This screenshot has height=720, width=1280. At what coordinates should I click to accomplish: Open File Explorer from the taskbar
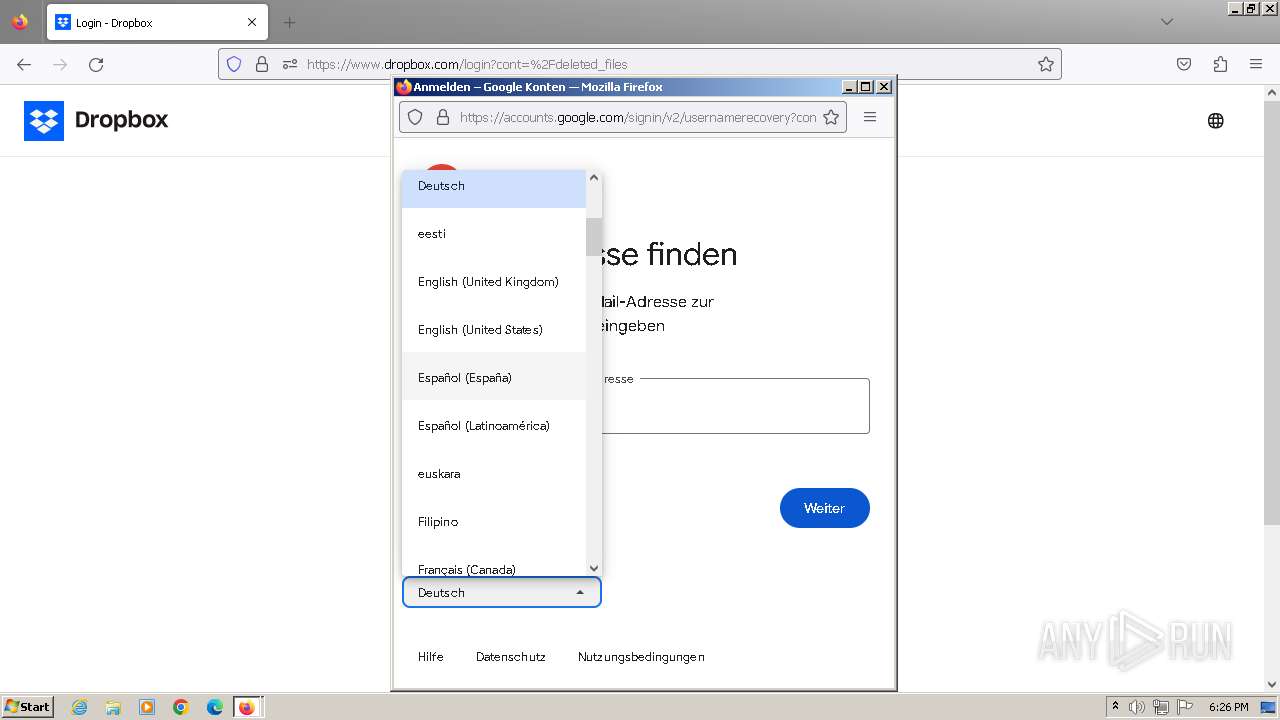[113, 707]
